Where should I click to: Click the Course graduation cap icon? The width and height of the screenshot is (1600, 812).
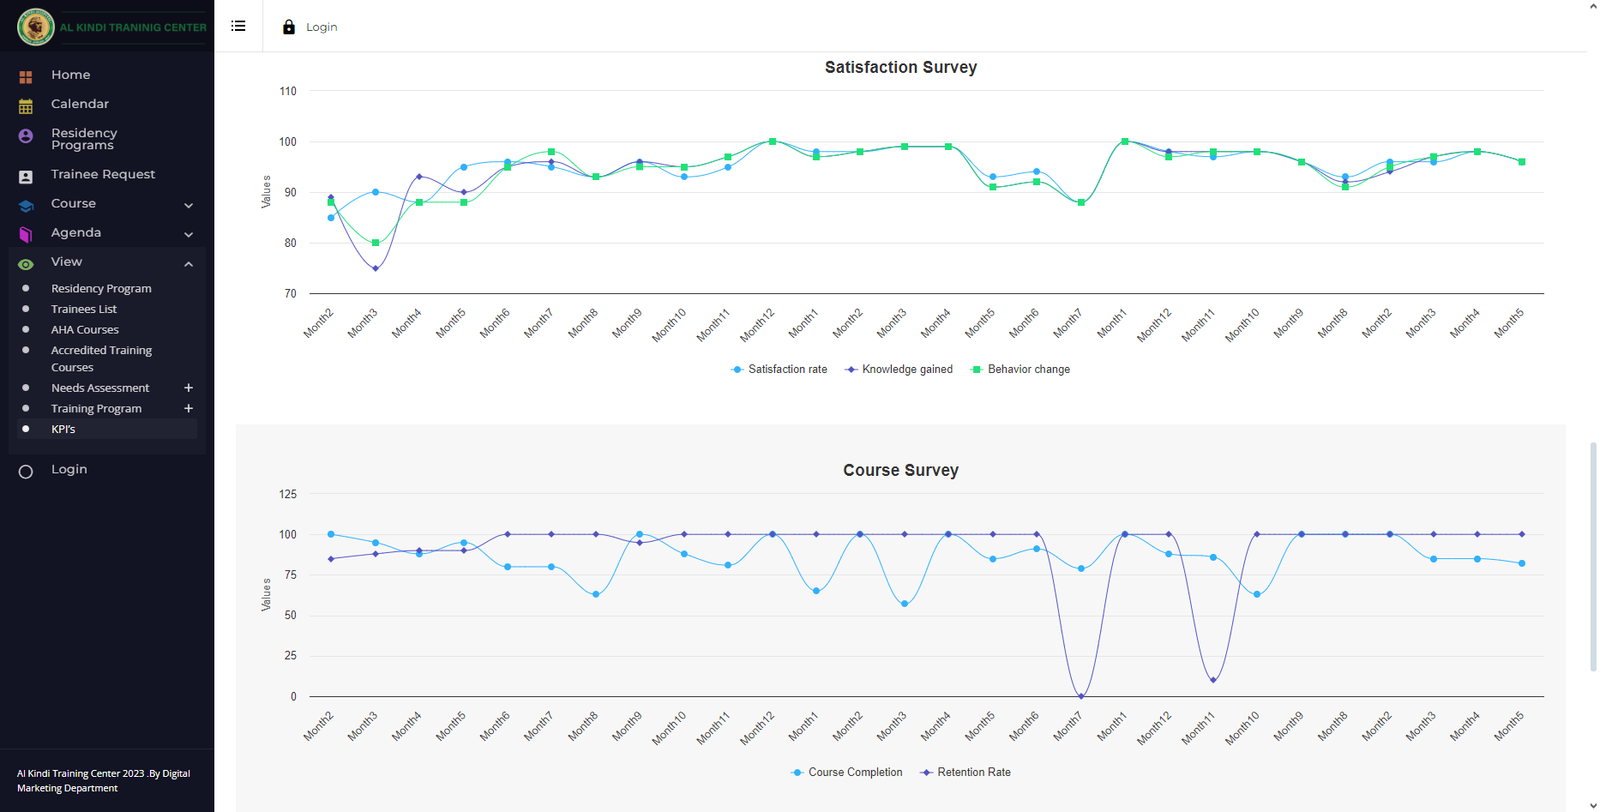26,205
